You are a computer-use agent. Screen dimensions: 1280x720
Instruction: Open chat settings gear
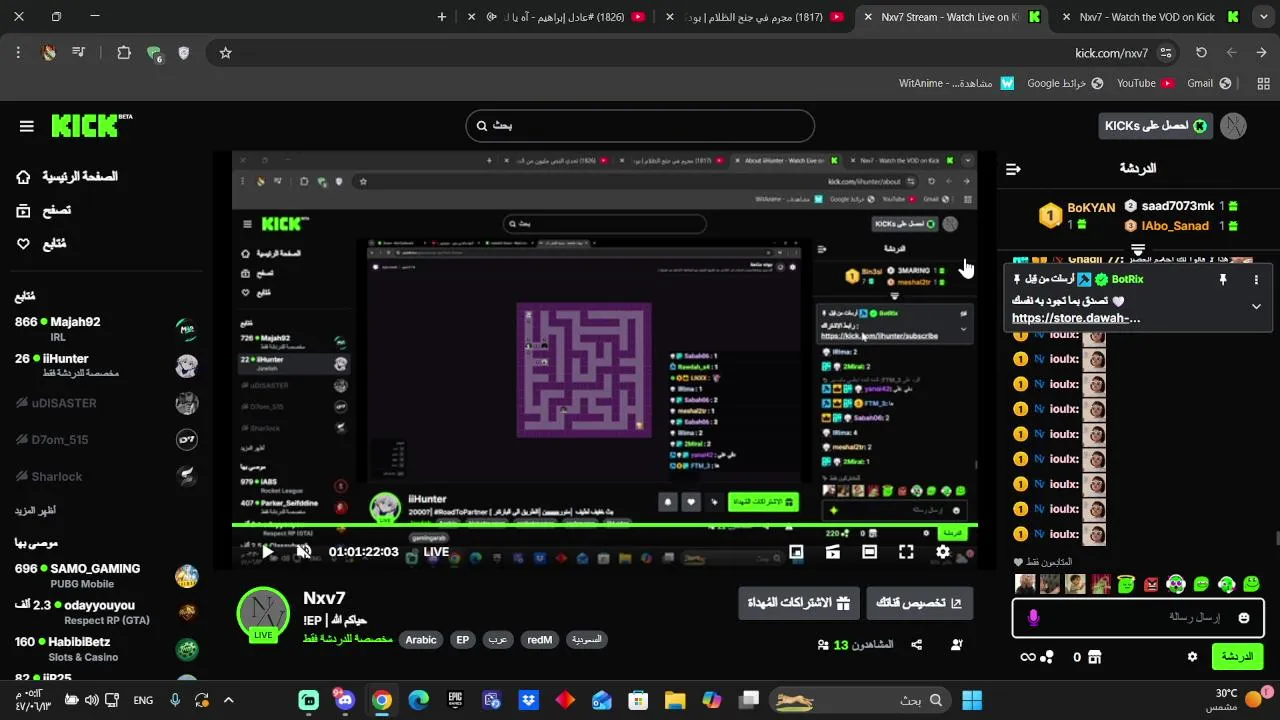1192,657
